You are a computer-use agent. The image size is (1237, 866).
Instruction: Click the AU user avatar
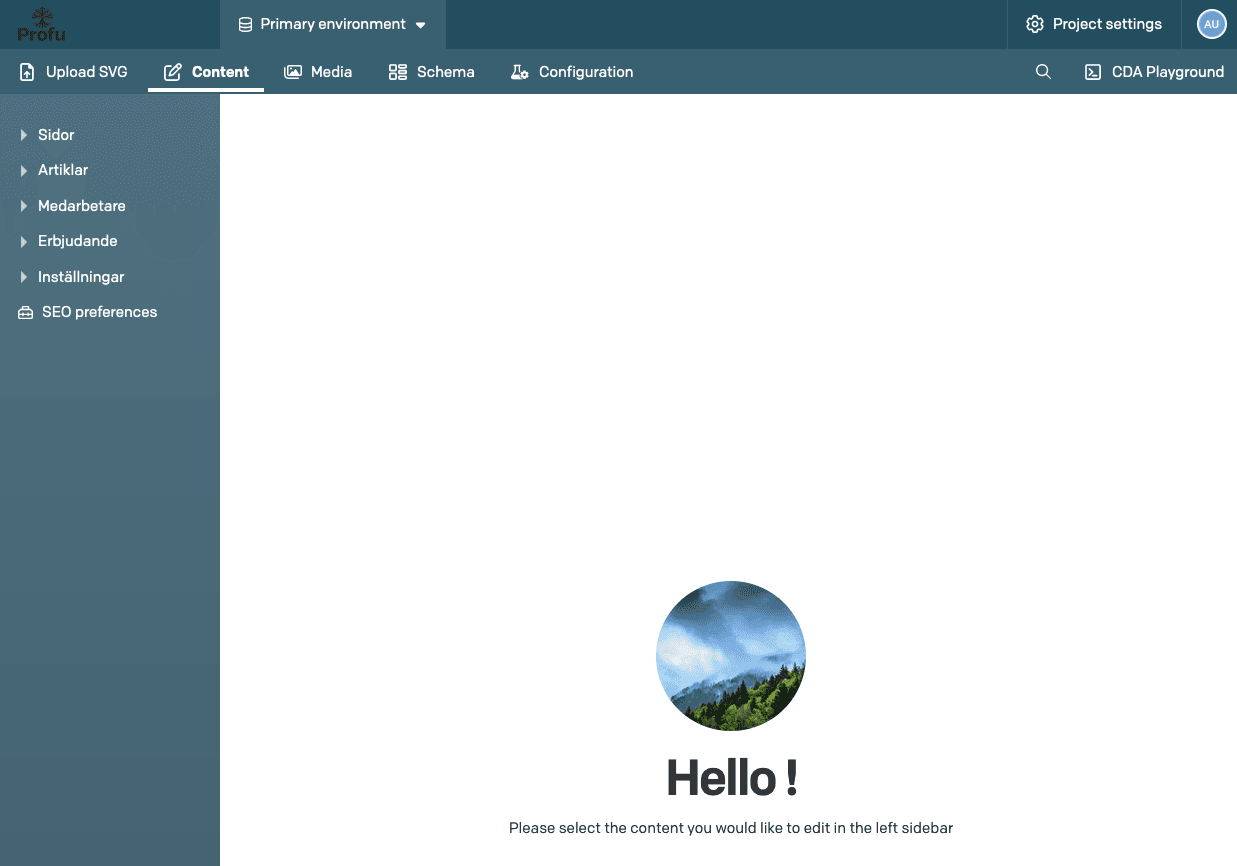[x=1211, y=24]
